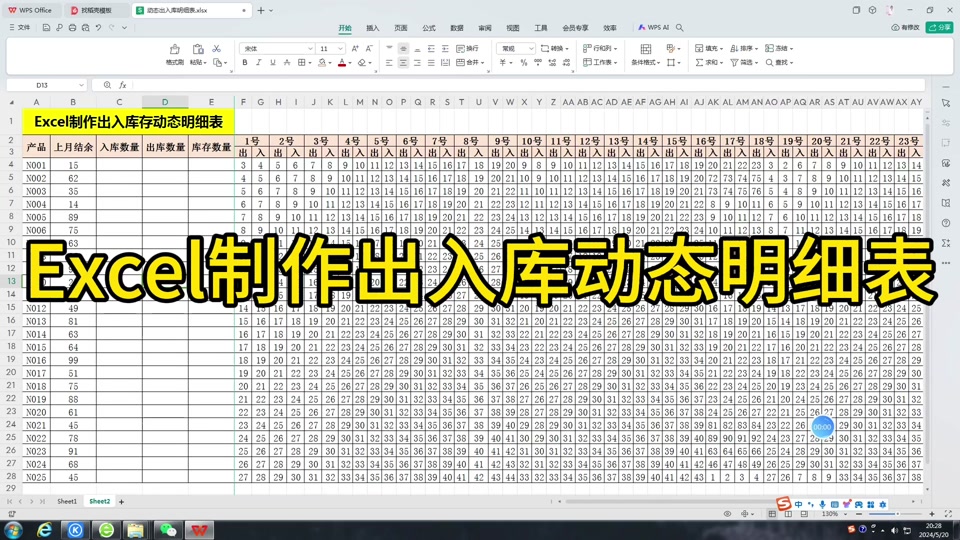Click the Filter (筛选) funnel icon
Image resolution: width=960 pixels, height=540 pixels.
click(x=734, y=62)
